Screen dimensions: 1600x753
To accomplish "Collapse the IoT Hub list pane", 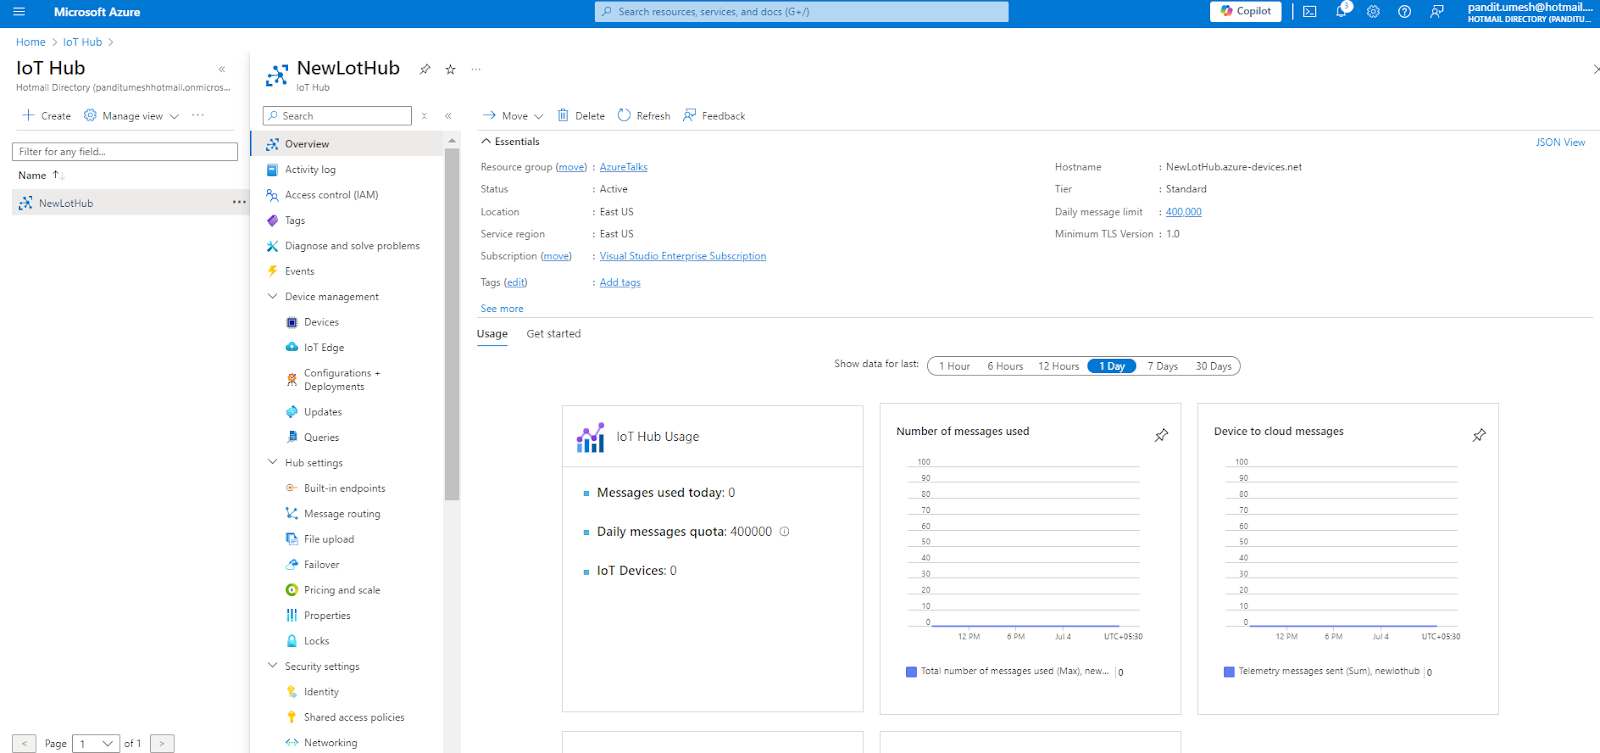I will coord(222,69).
